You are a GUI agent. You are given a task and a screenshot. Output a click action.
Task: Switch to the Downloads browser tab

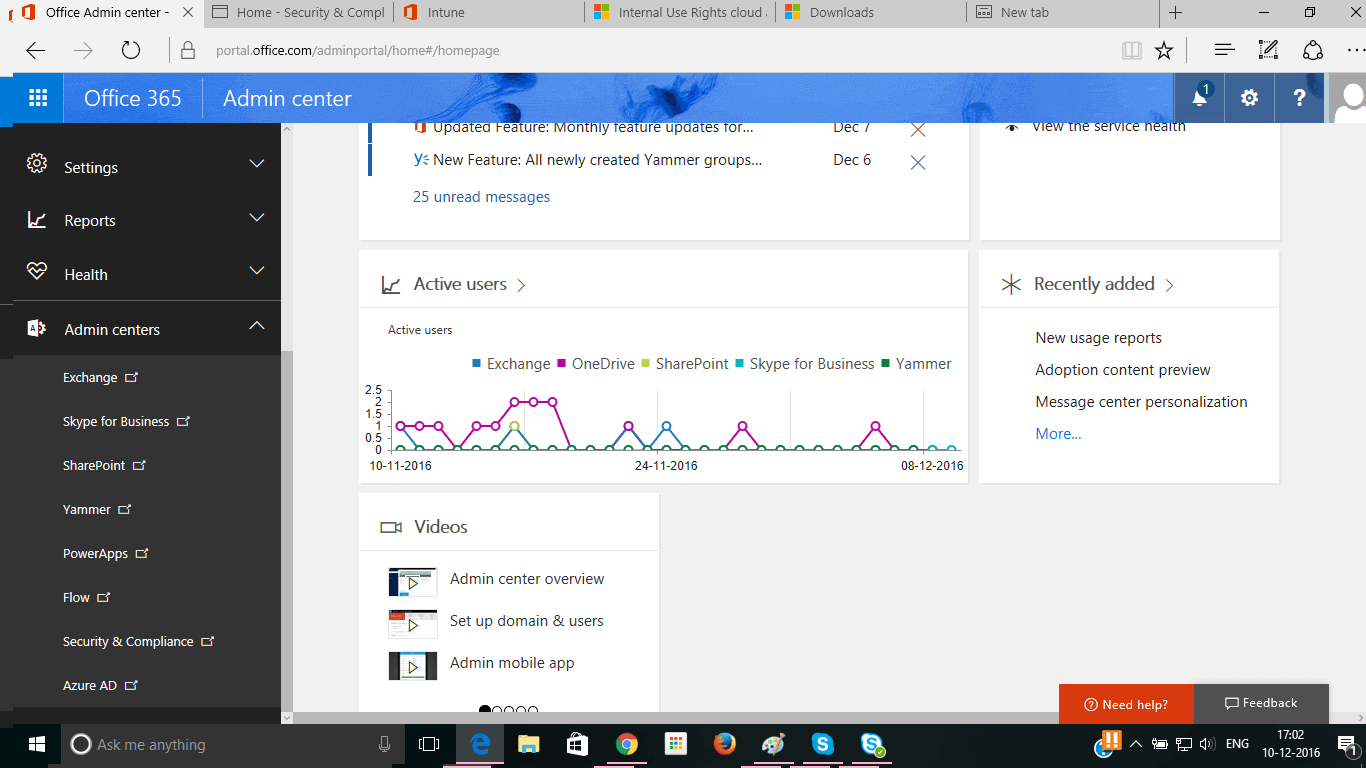[872, 13]
